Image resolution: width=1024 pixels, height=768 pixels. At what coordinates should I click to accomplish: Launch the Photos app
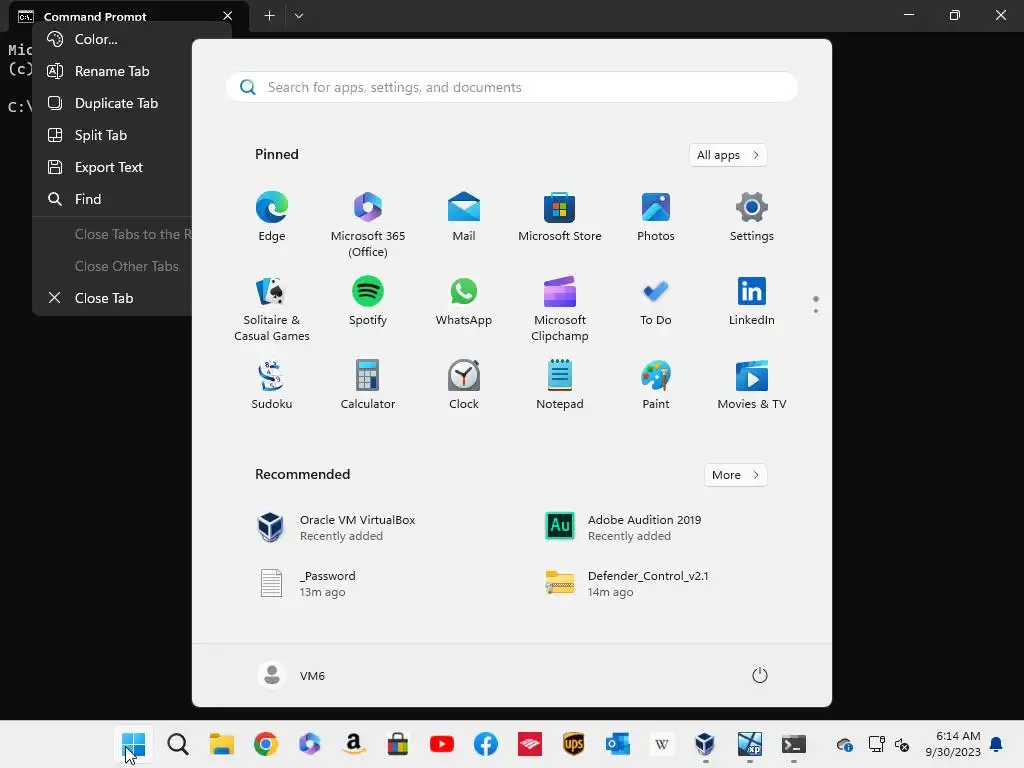[656, 217]
